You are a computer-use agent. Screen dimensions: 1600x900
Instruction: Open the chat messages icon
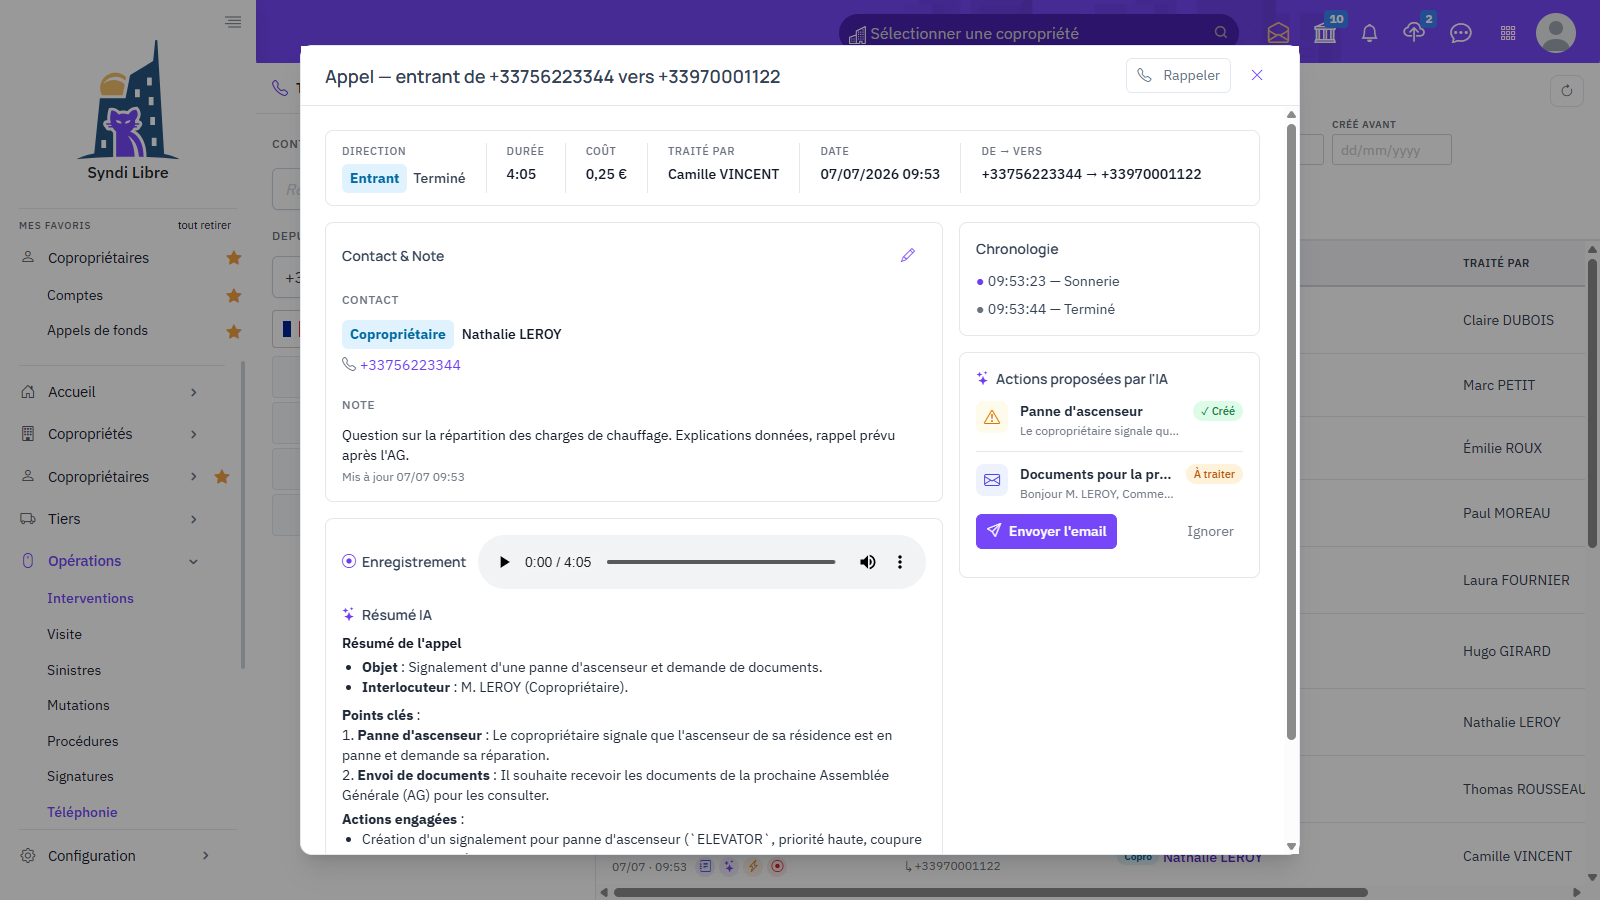click(1461, 33)
